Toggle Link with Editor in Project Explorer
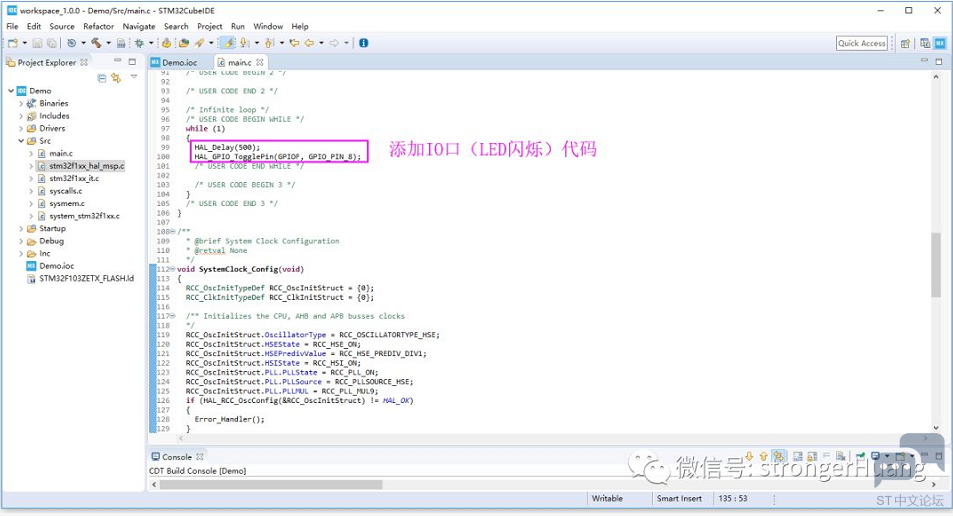The image size is (953, 516). [x=115, y=78]
